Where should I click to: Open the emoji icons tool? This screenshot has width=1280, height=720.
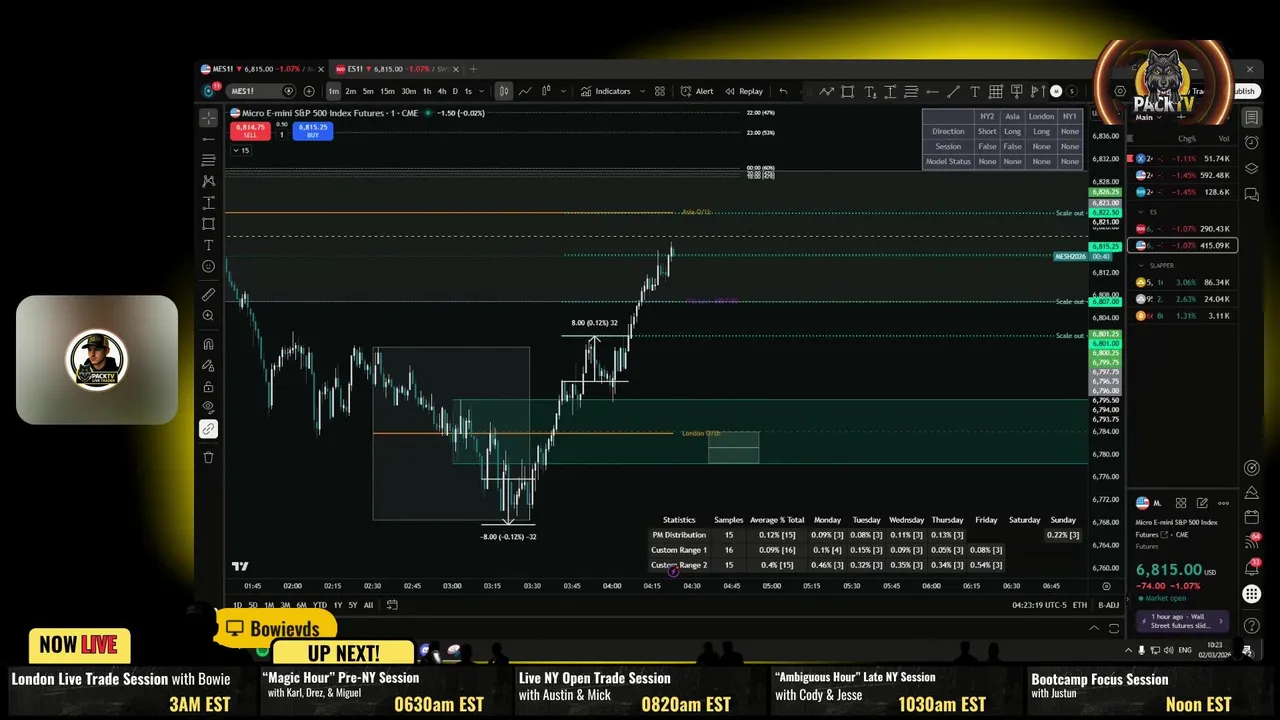[x=208, y=266]
